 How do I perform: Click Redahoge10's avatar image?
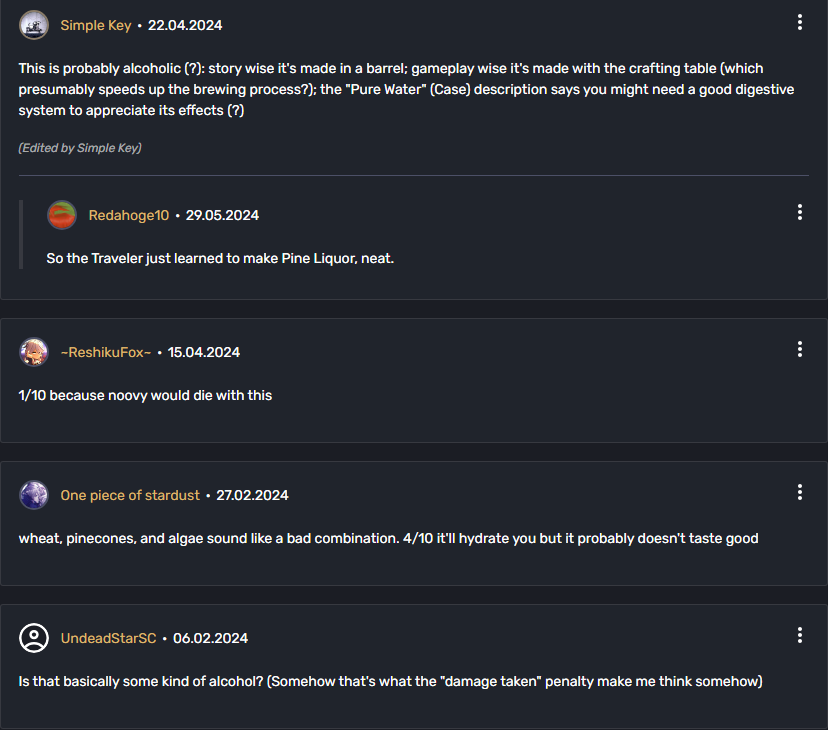point(62,215)
